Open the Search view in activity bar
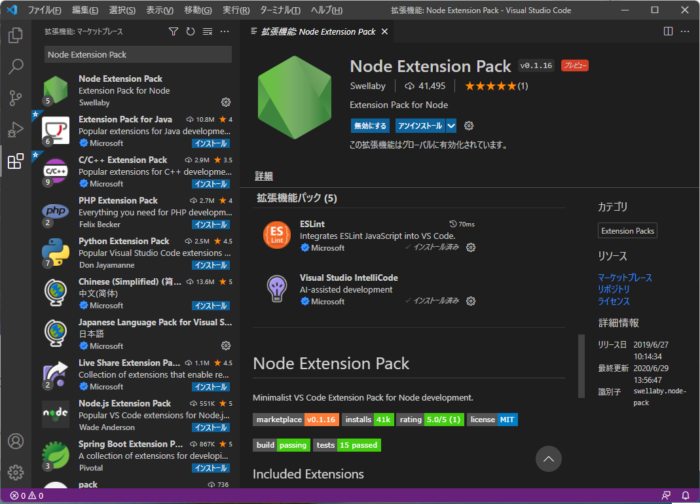Image resolution: width=700 pixels, height=504 pixels. 16,67
